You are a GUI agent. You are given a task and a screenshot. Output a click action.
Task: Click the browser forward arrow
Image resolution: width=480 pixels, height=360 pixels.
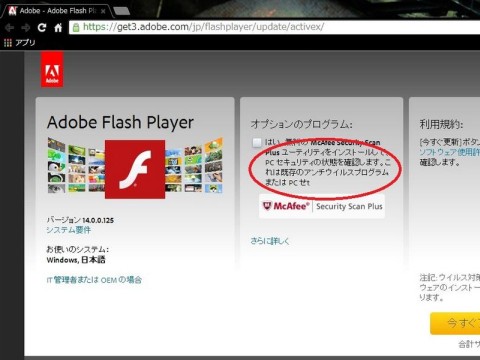coord(25,28)
